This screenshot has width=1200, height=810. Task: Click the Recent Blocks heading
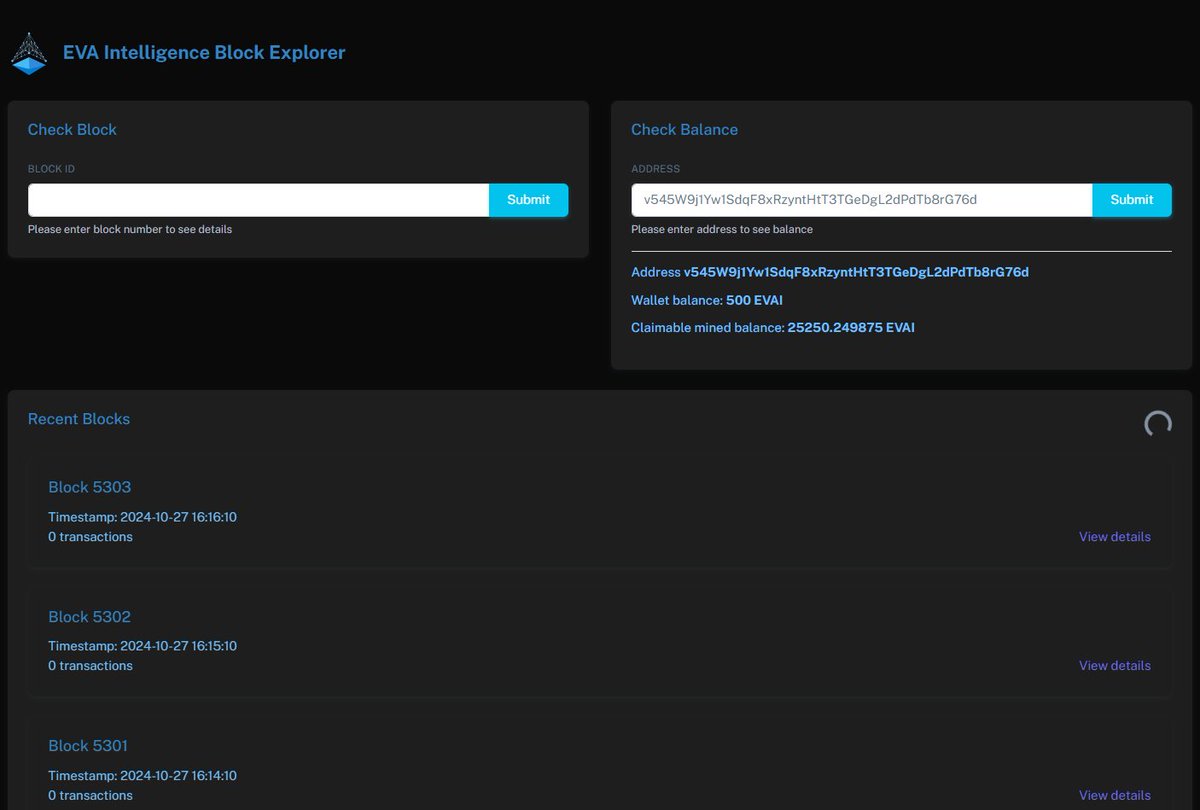pyautogui.click(x=79, y=419)
